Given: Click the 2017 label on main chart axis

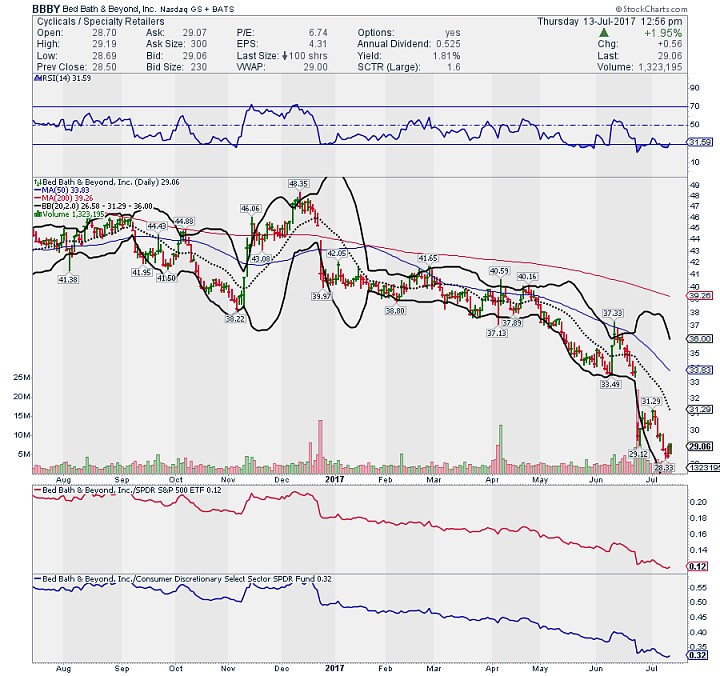Looking at the screenshot, I should tap(334, 479).
